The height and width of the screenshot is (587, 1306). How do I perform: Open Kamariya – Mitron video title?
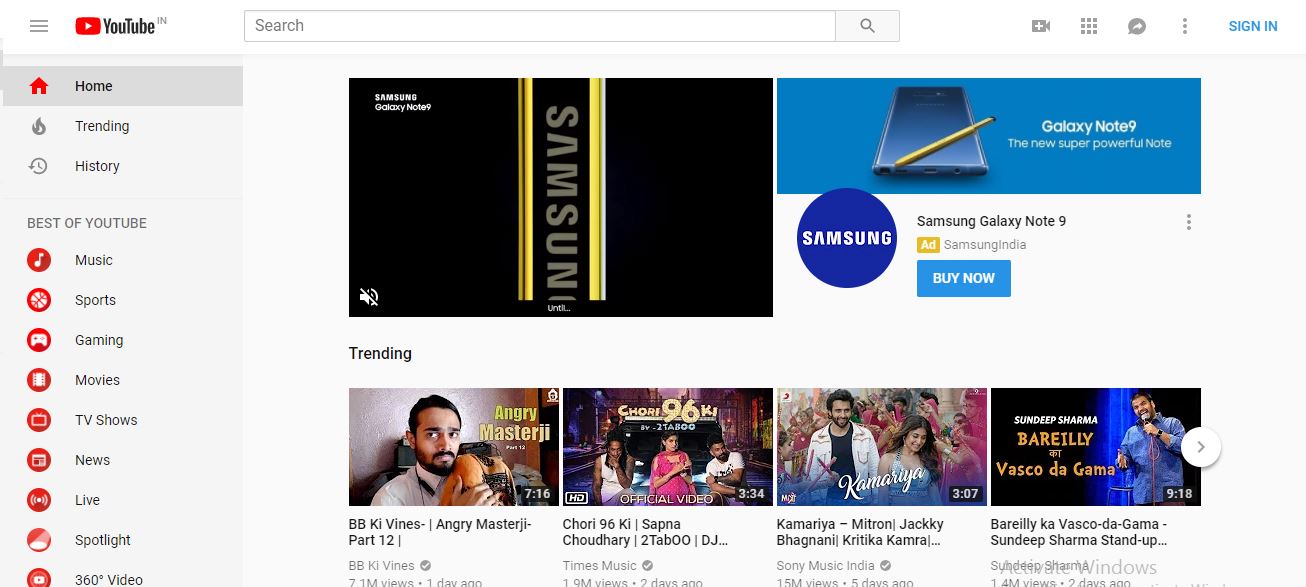coord(860,532)
